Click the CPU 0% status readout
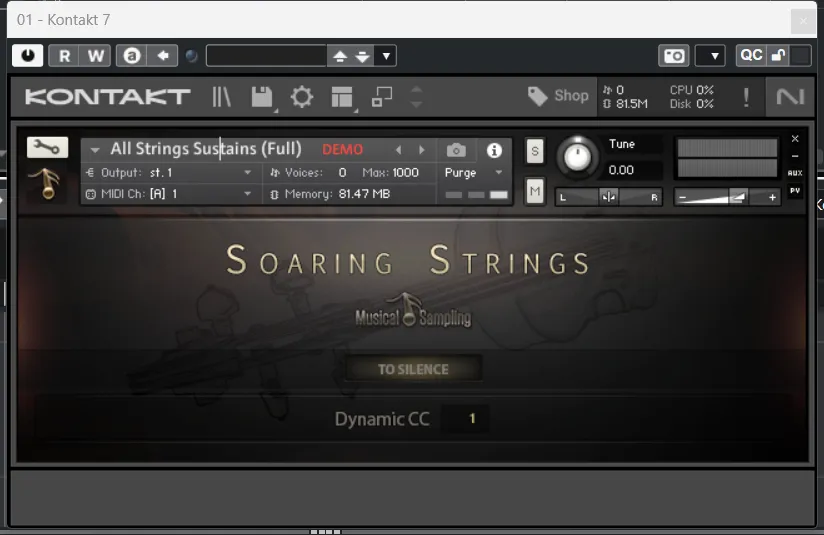 pyautogui.click(x=692, y=90)
